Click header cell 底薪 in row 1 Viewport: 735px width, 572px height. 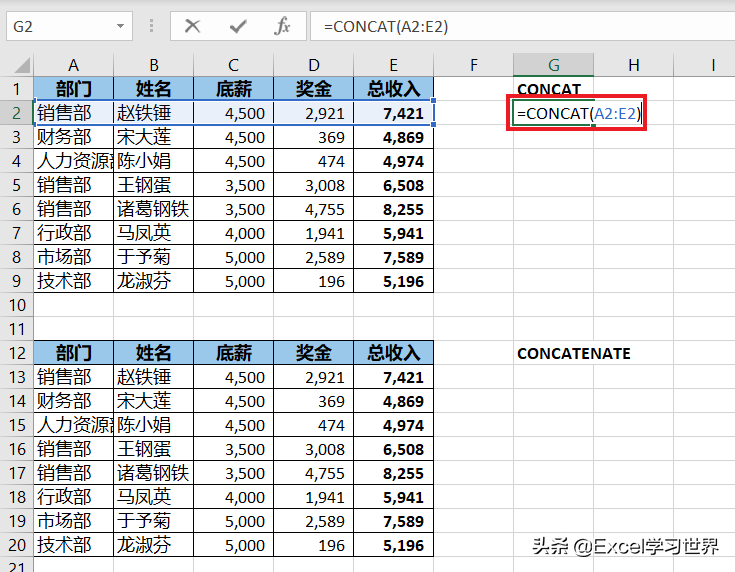coord(233,89)
